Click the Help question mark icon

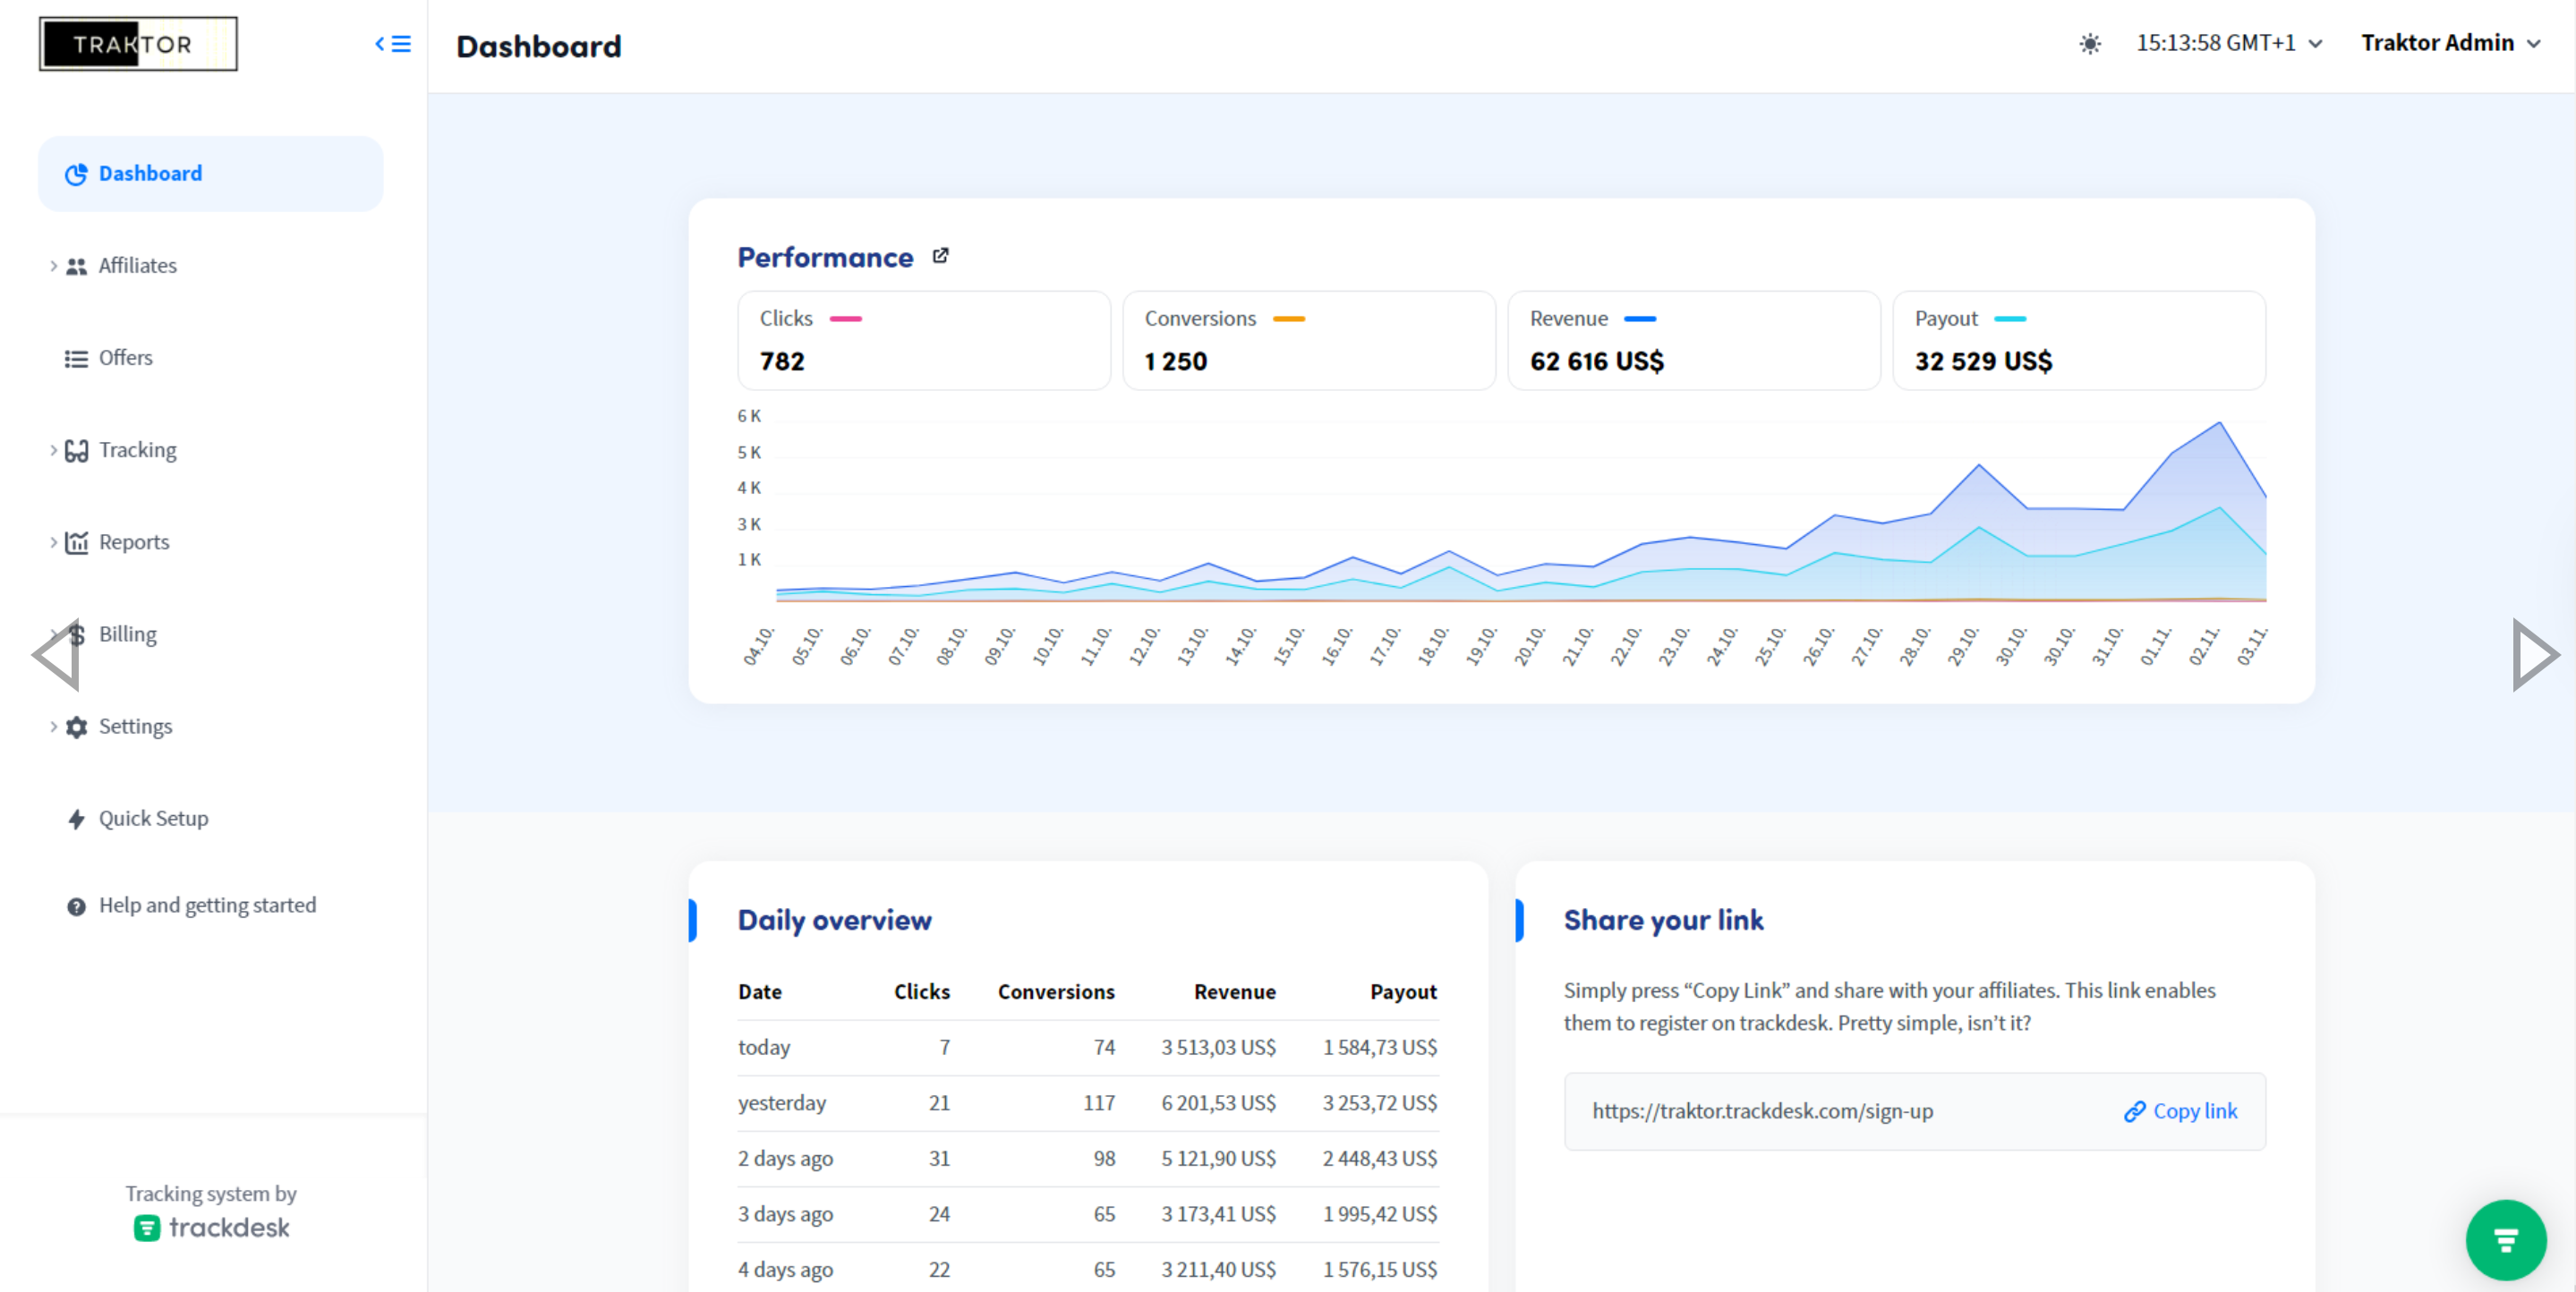pos(76,906)
